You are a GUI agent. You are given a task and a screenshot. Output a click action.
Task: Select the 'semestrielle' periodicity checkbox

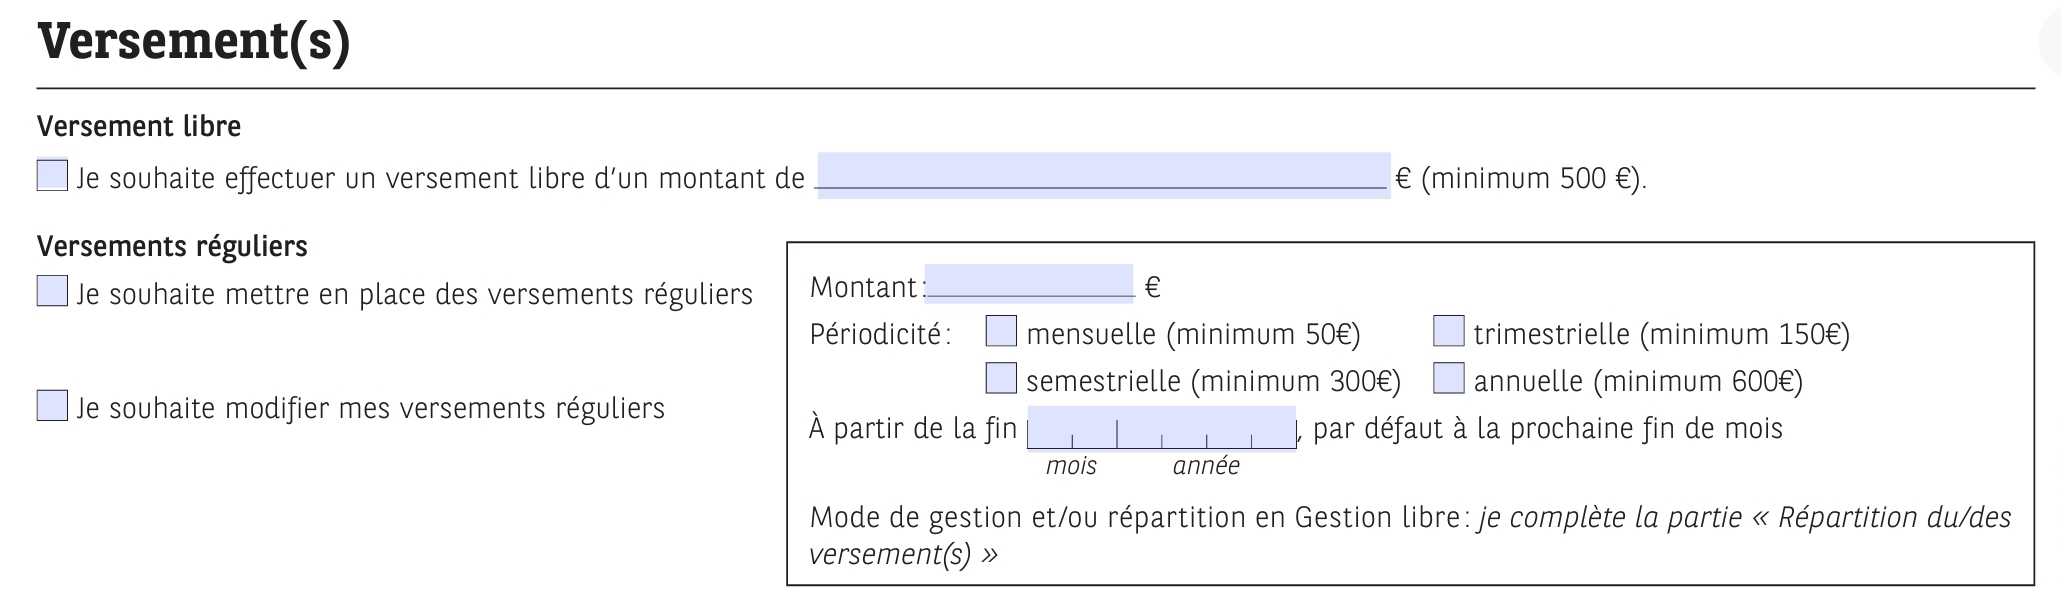1001,379
